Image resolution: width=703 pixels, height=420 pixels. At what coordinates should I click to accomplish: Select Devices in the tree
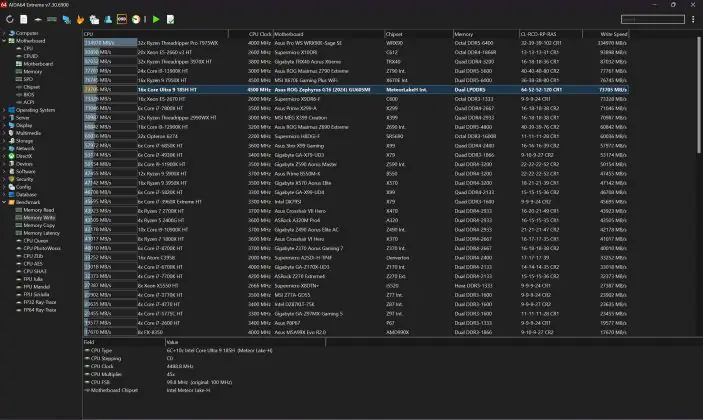pos(24,164)
